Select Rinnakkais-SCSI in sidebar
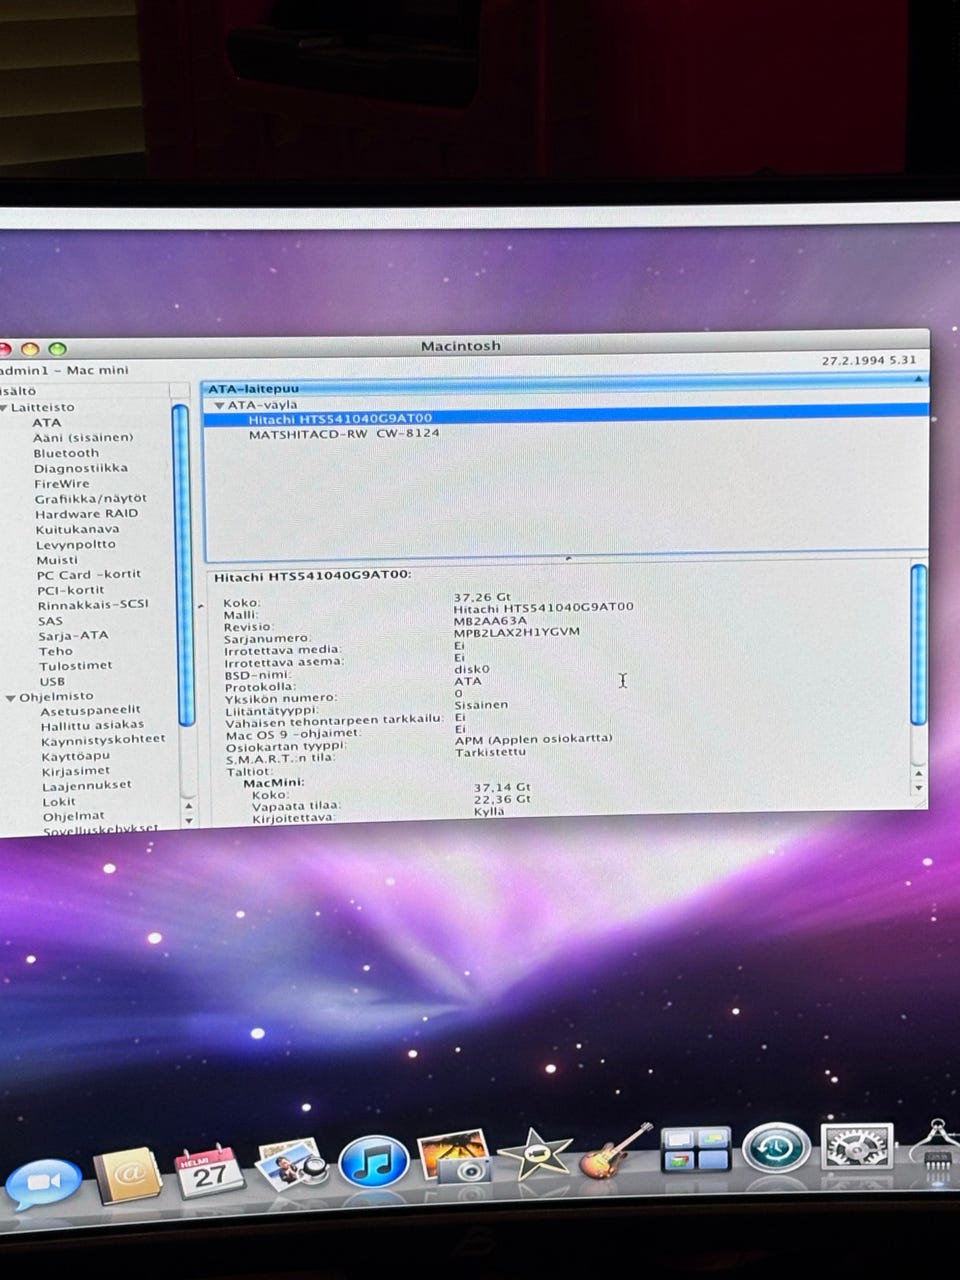This screenshot has height=1280, width=960. (x=93, y=605)
